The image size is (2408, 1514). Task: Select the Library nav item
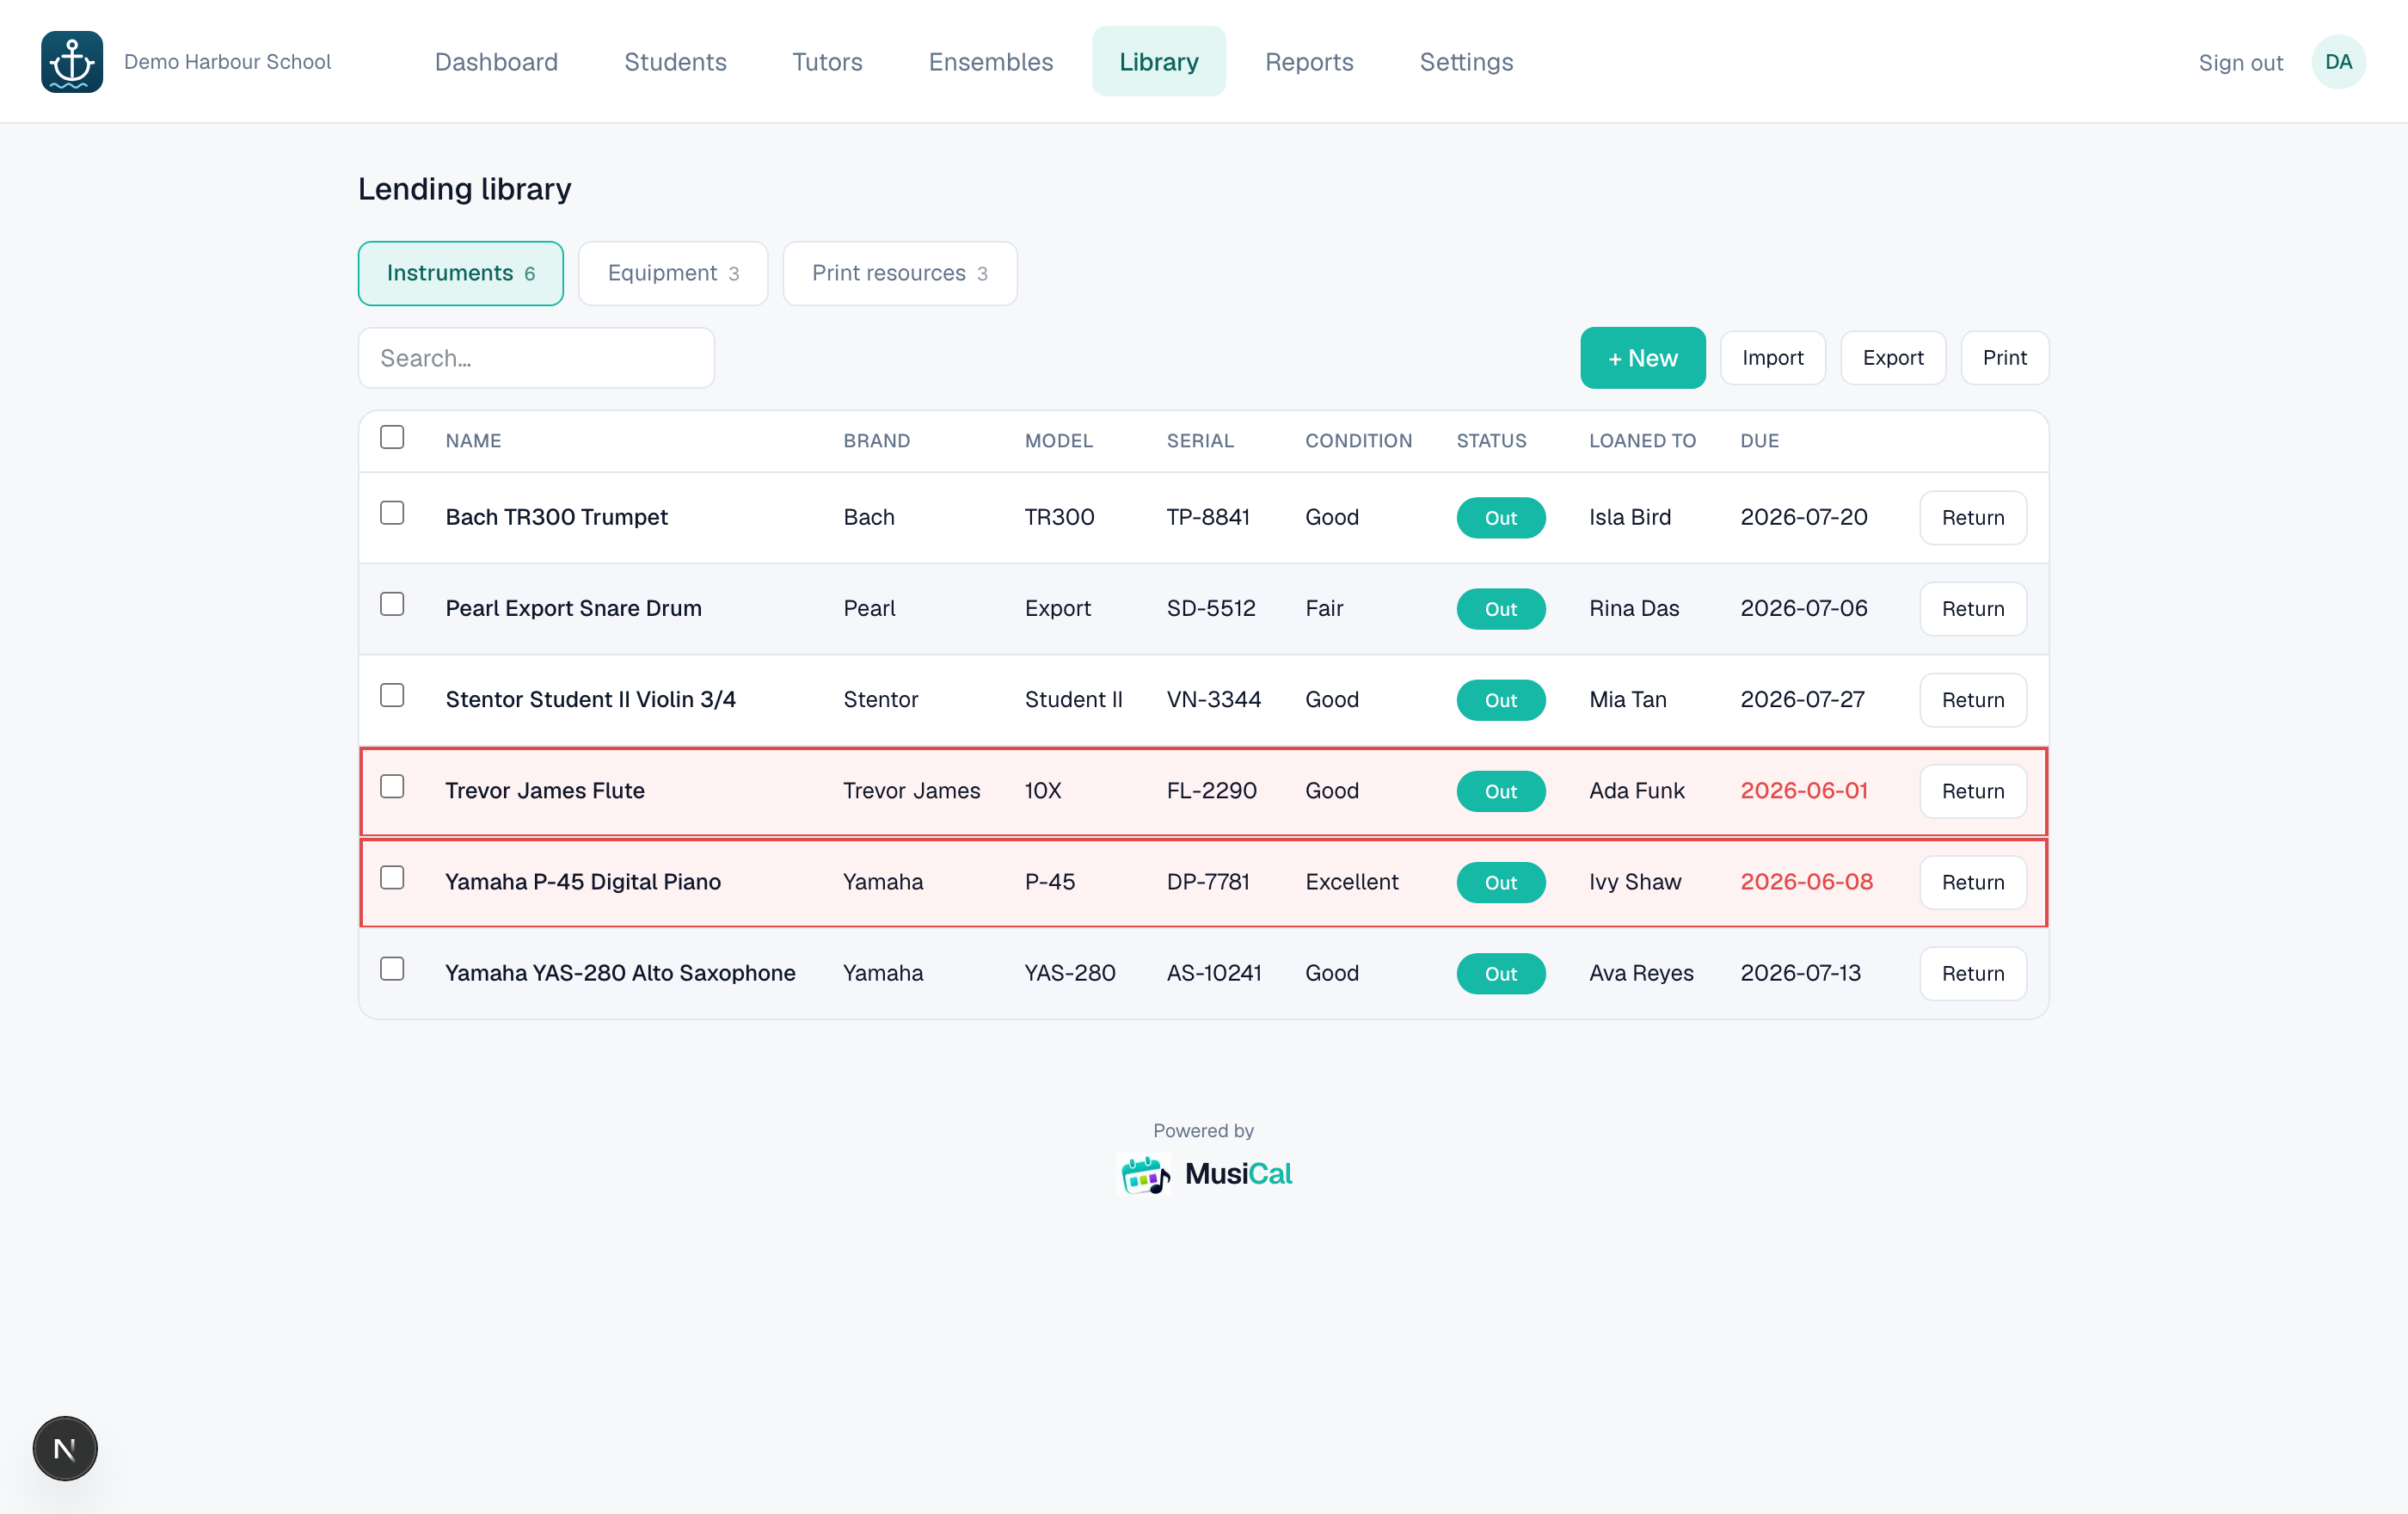pyautogui.click(x=1158, y=62)
